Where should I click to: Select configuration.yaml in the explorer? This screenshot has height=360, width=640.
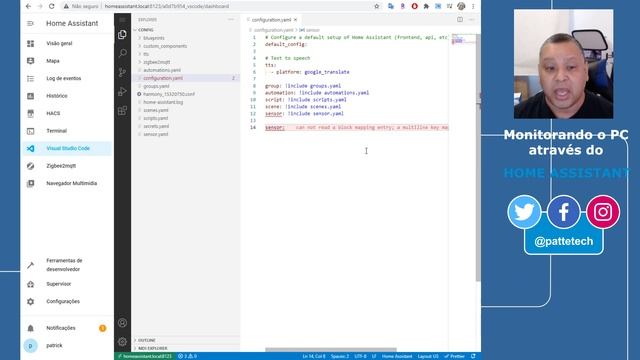186,78
